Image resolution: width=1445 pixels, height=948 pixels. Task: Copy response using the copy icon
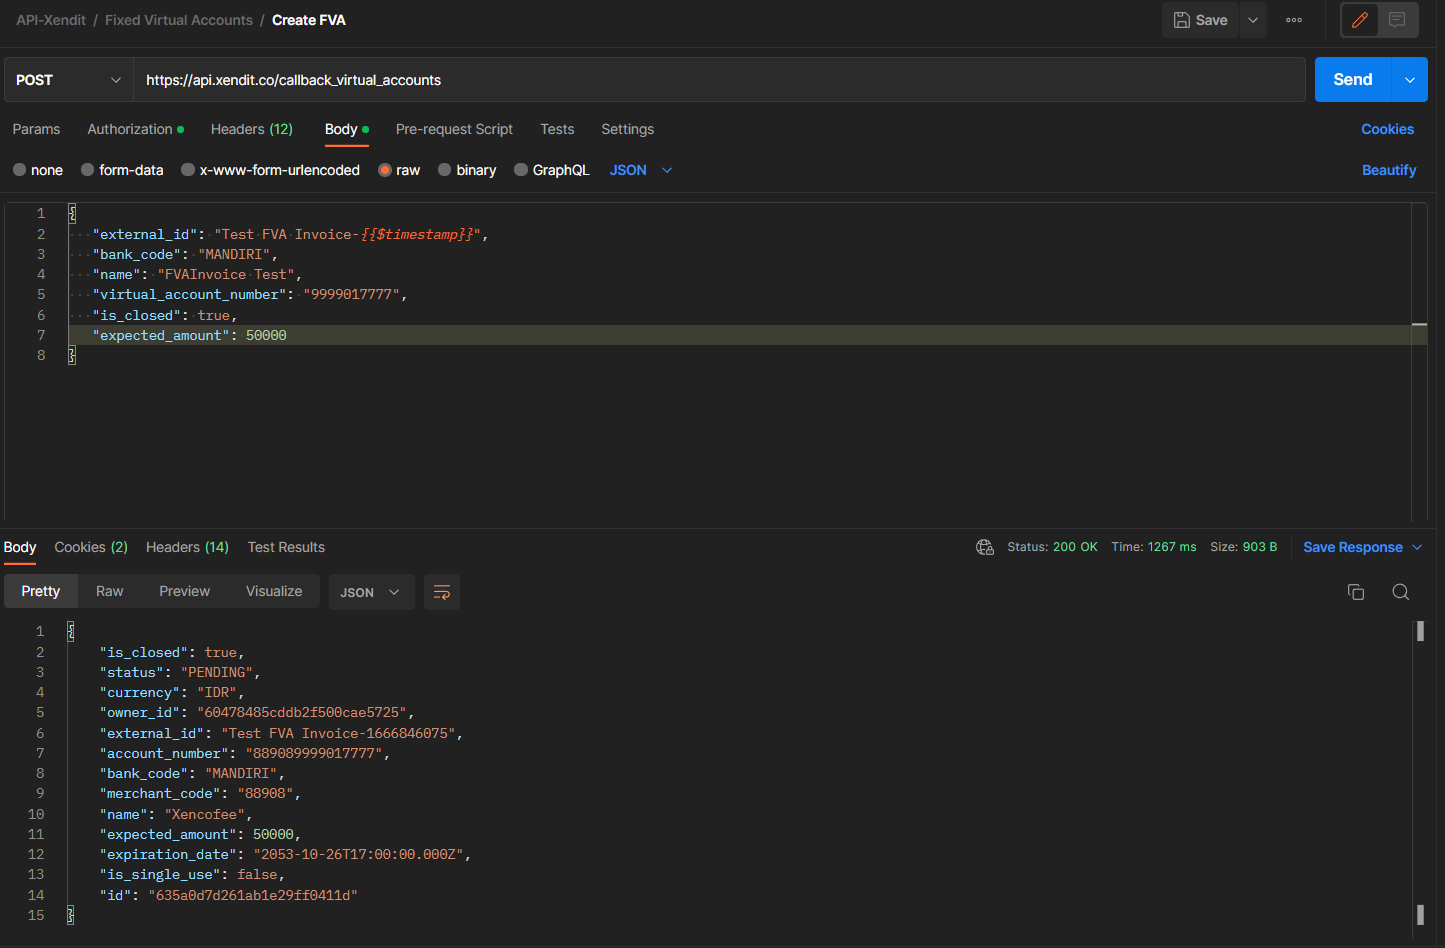1356,592
